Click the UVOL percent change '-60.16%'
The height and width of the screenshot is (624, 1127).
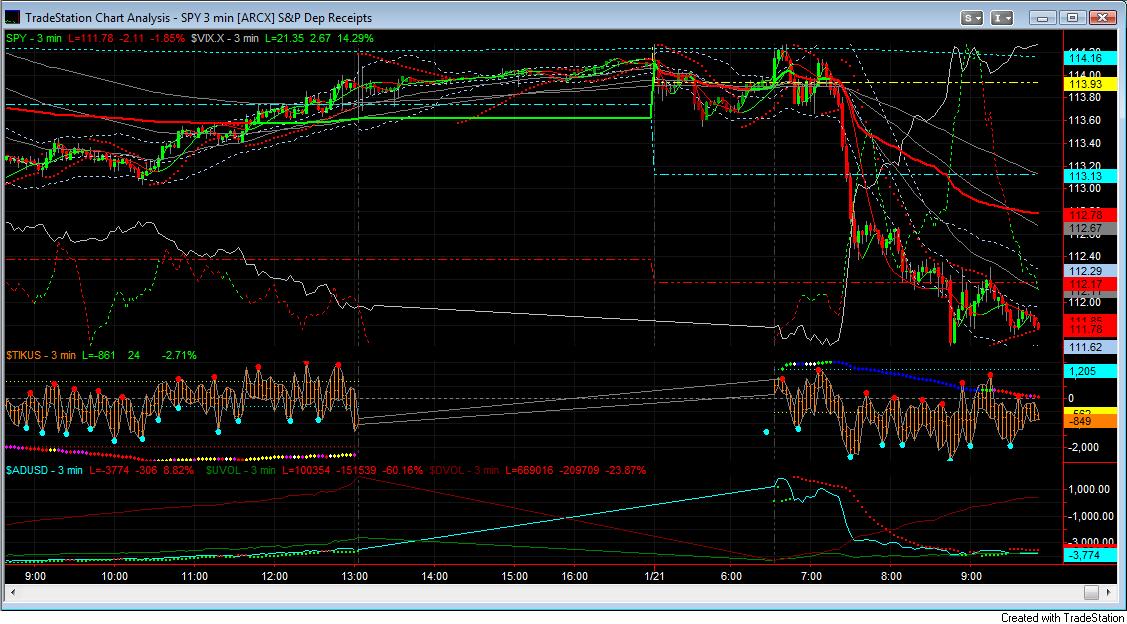click(x=400, y=469)
